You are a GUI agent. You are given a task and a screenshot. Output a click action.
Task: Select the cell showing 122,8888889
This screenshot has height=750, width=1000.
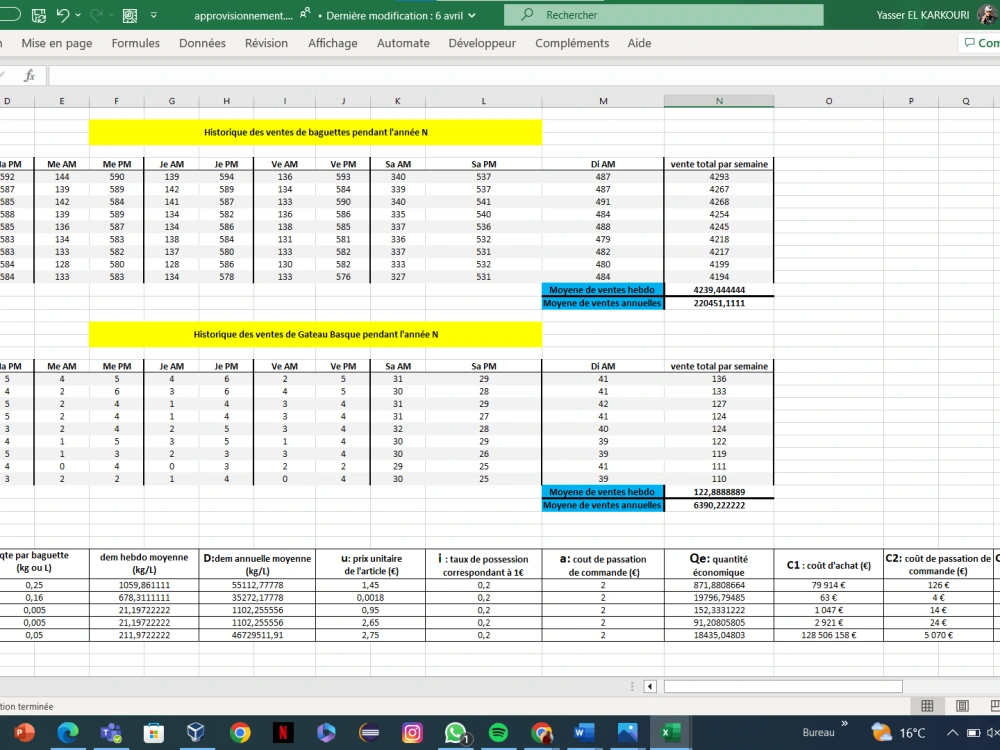click(719, 492)
